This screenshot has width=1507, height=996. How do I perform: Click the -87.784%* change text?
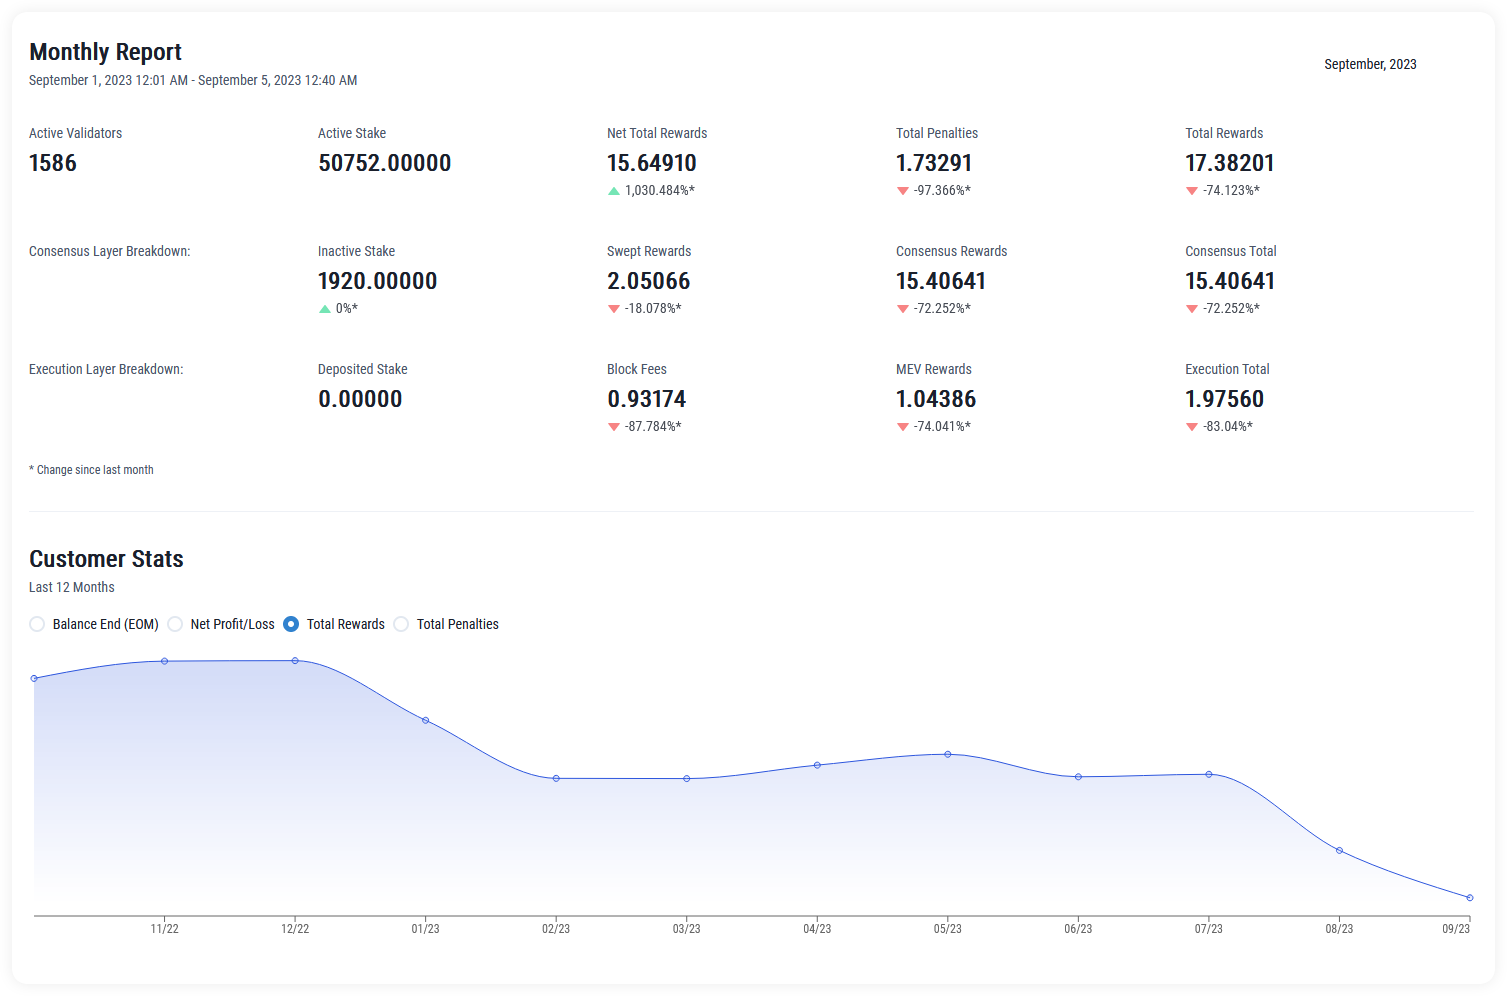coord(653,426)
